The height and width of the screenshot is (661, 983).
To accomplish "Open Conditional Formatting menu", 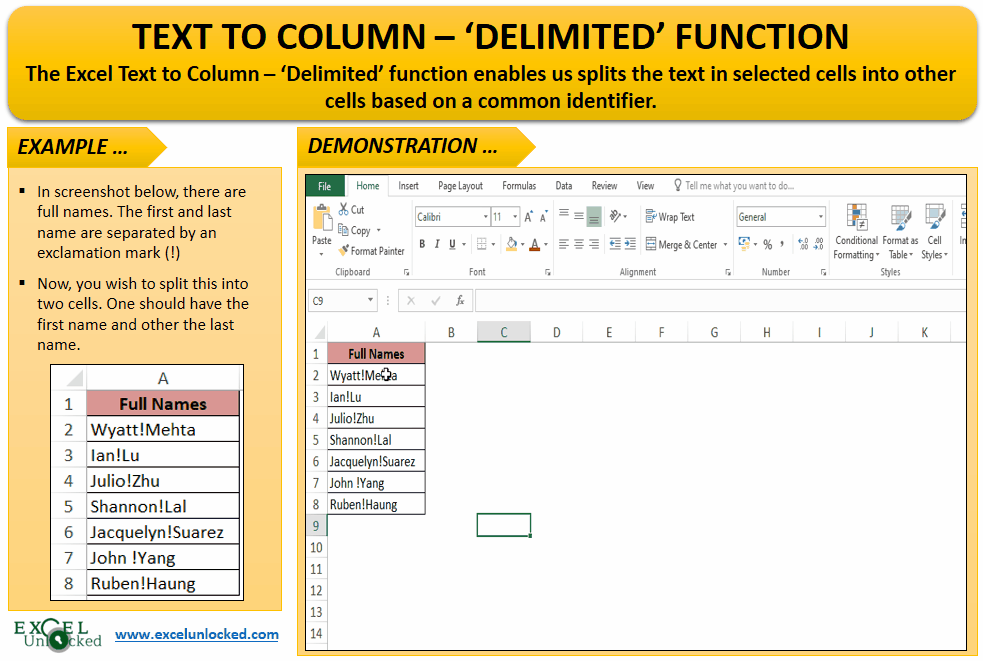I will pos(856,231).
